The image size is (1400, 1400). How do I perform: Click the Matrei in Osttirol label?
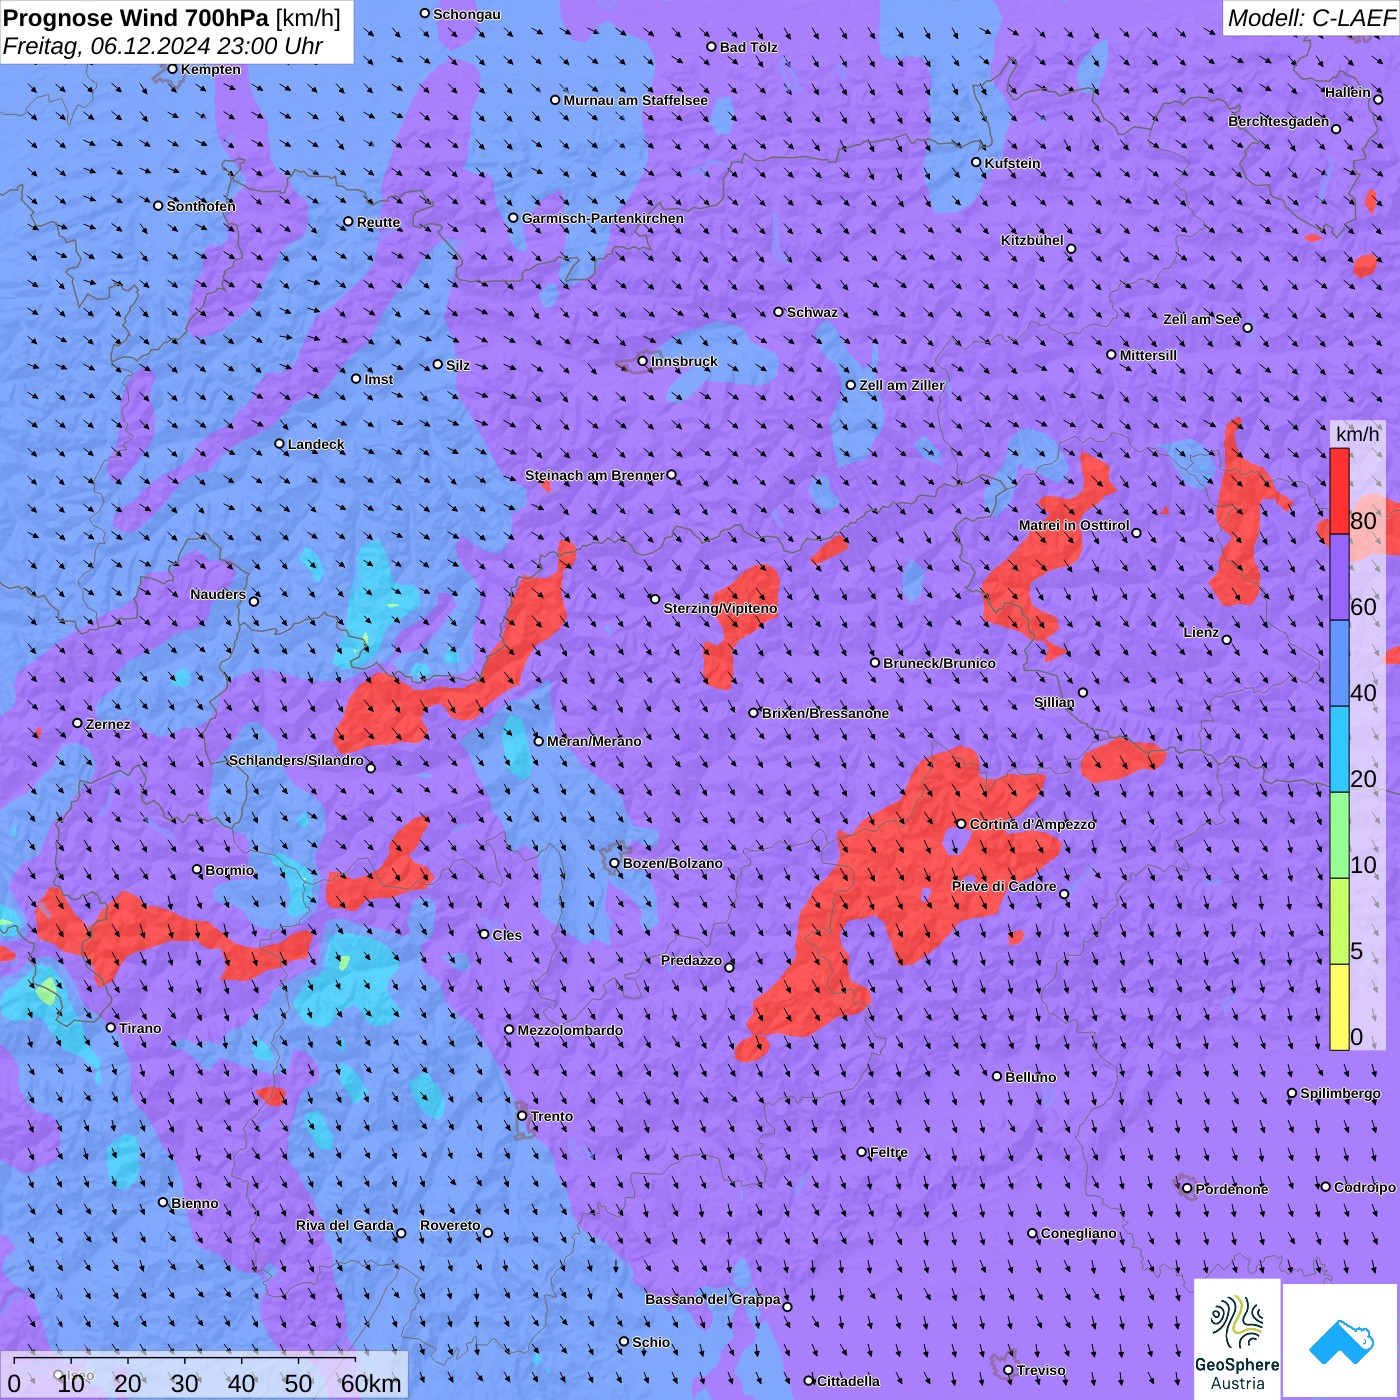[1074, 525]
